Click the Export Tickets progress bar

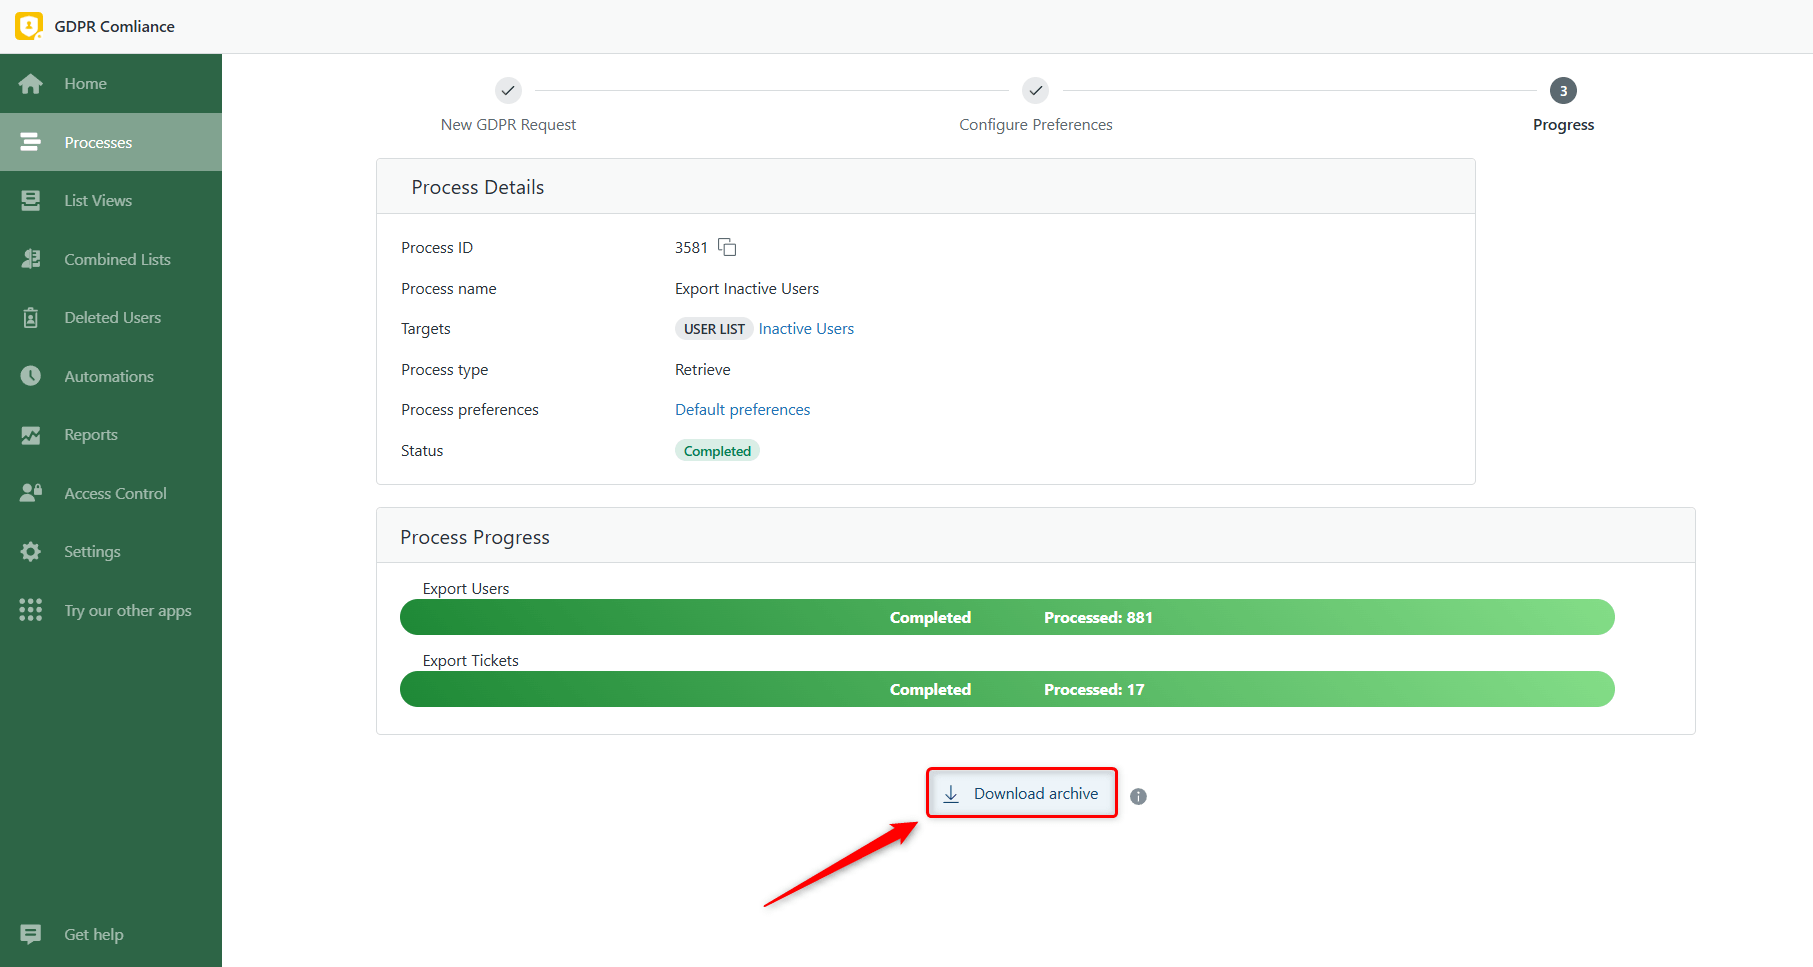pos(1007,689)
